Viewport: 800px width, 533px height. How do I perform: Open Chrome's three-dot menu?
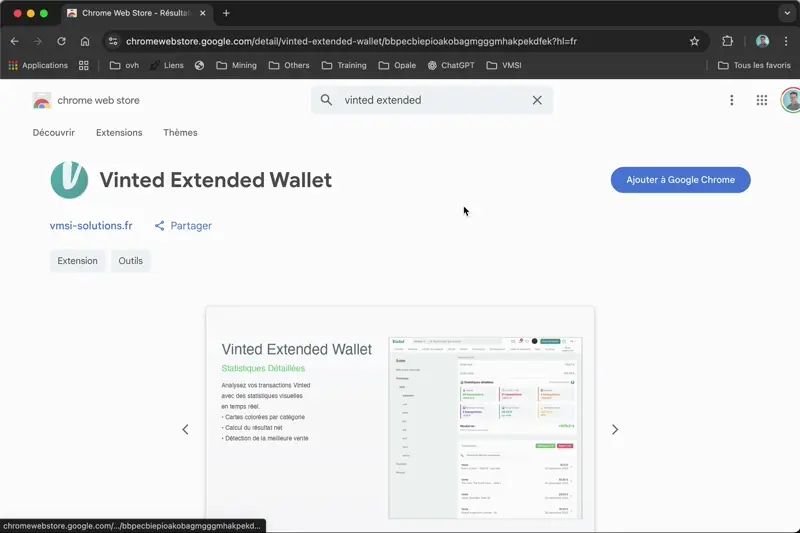click(x=786, y=41)
